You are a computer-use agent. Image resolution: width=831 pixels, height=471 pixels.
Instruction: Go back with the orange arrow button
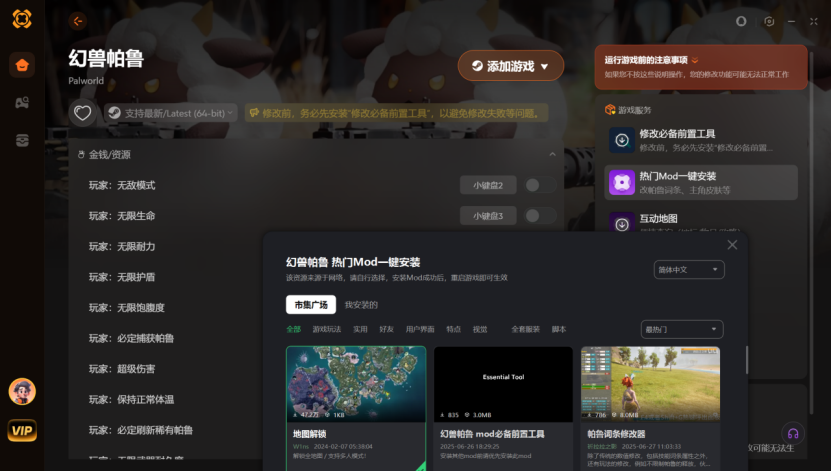click(78, 21)
